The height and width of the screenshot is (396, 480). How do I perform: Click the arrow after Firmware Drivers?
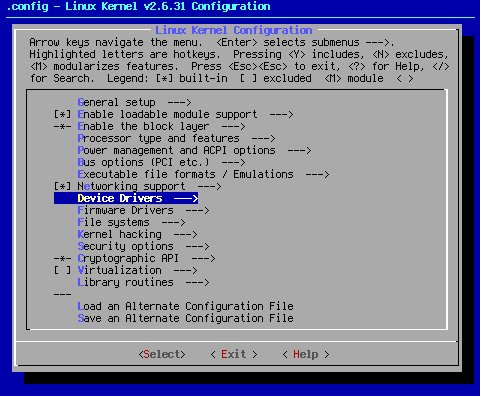(197, 210)
